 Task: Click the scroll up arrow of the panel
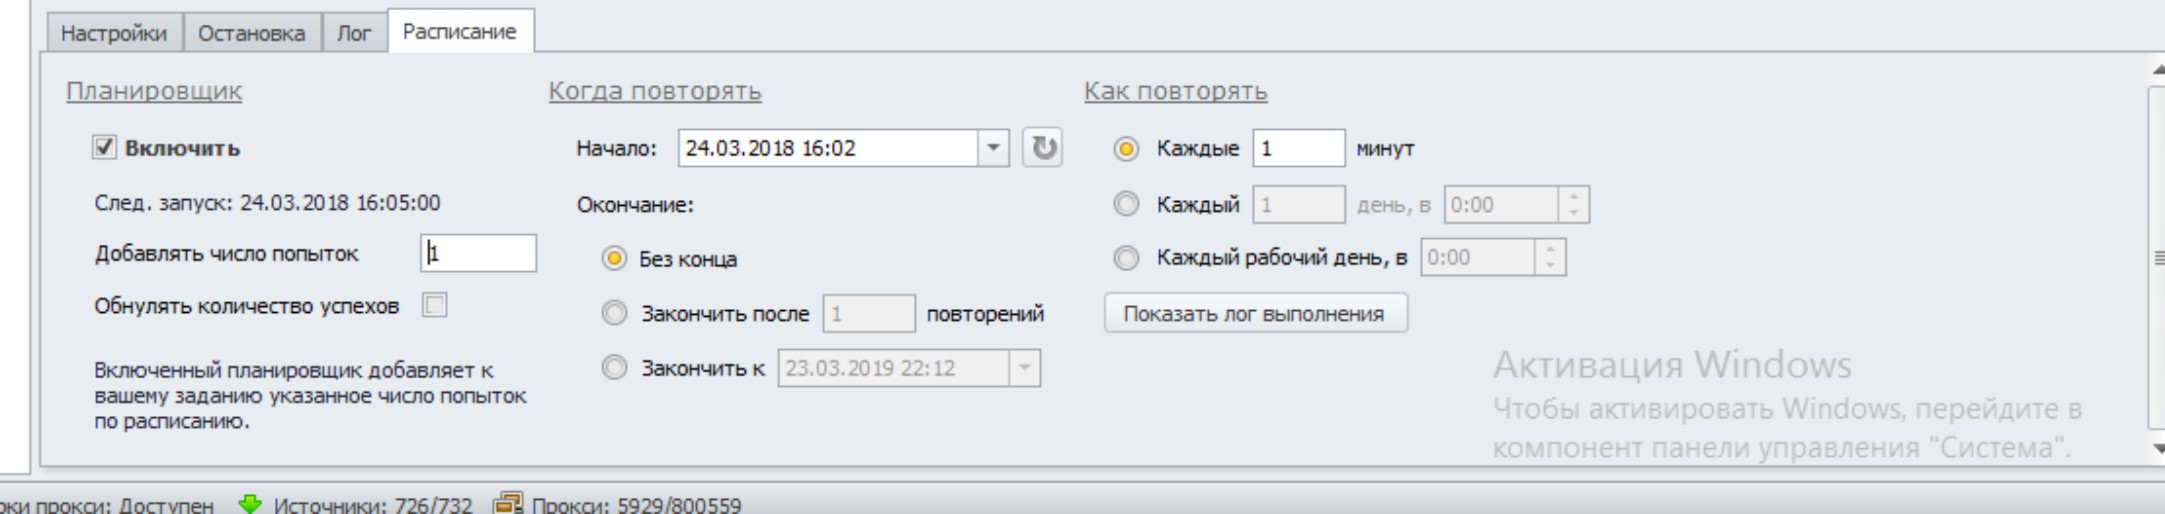coord(2158,70)
